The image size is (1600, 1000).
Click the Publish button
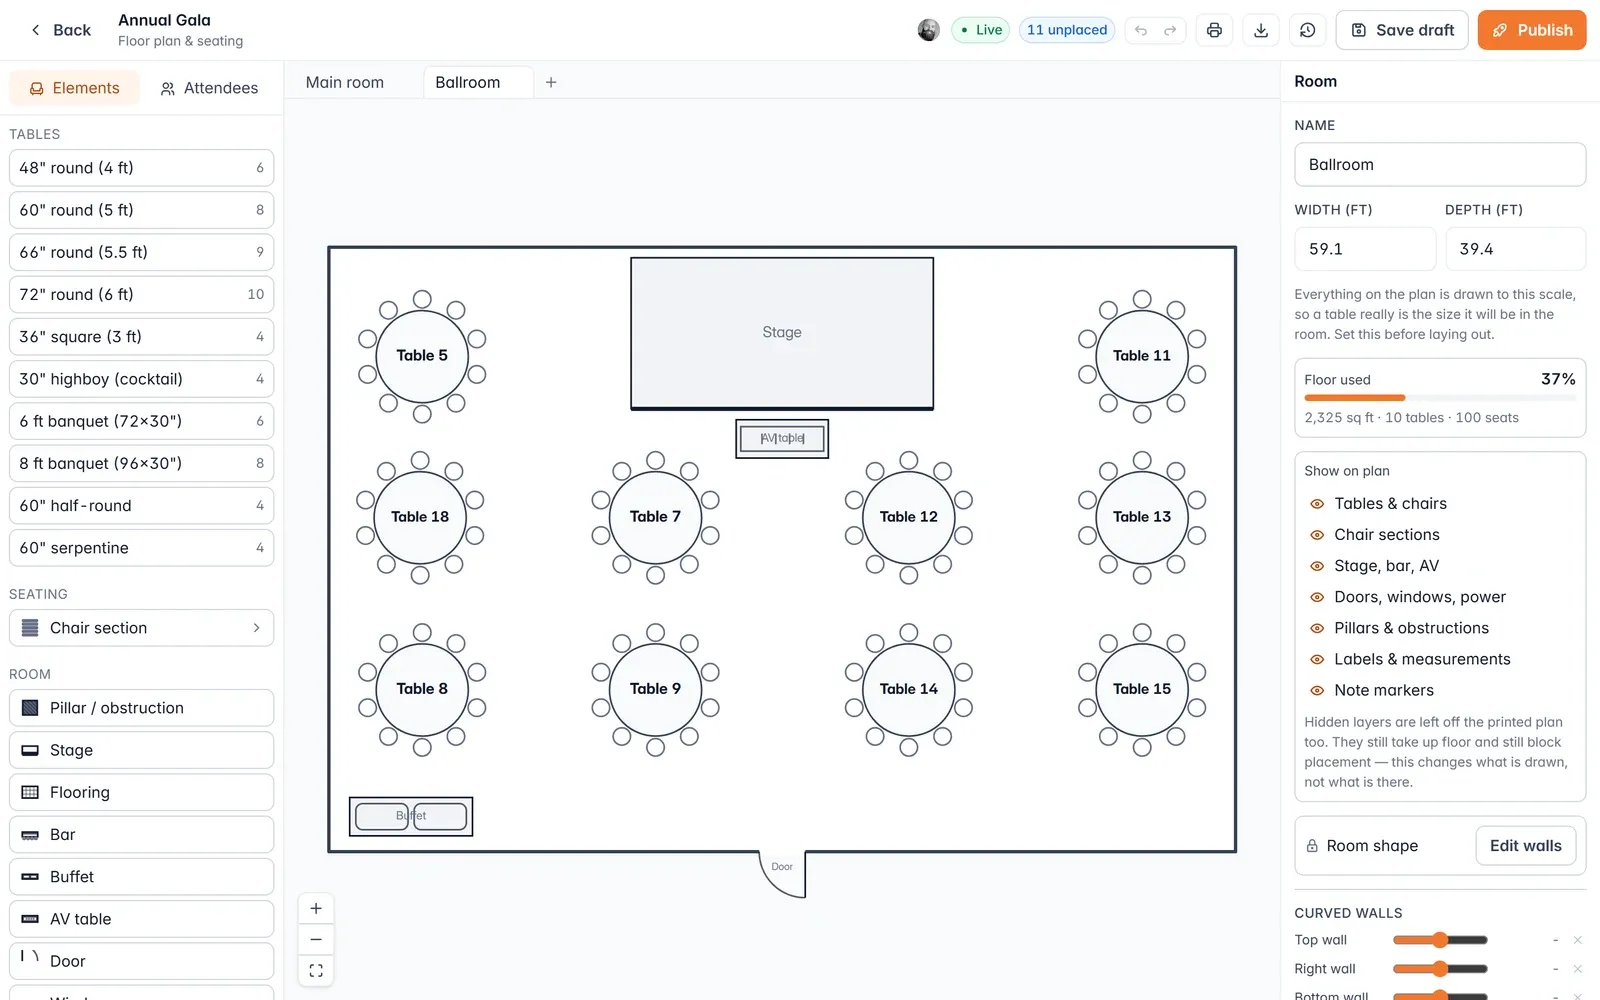click(x=1532, y=30)
